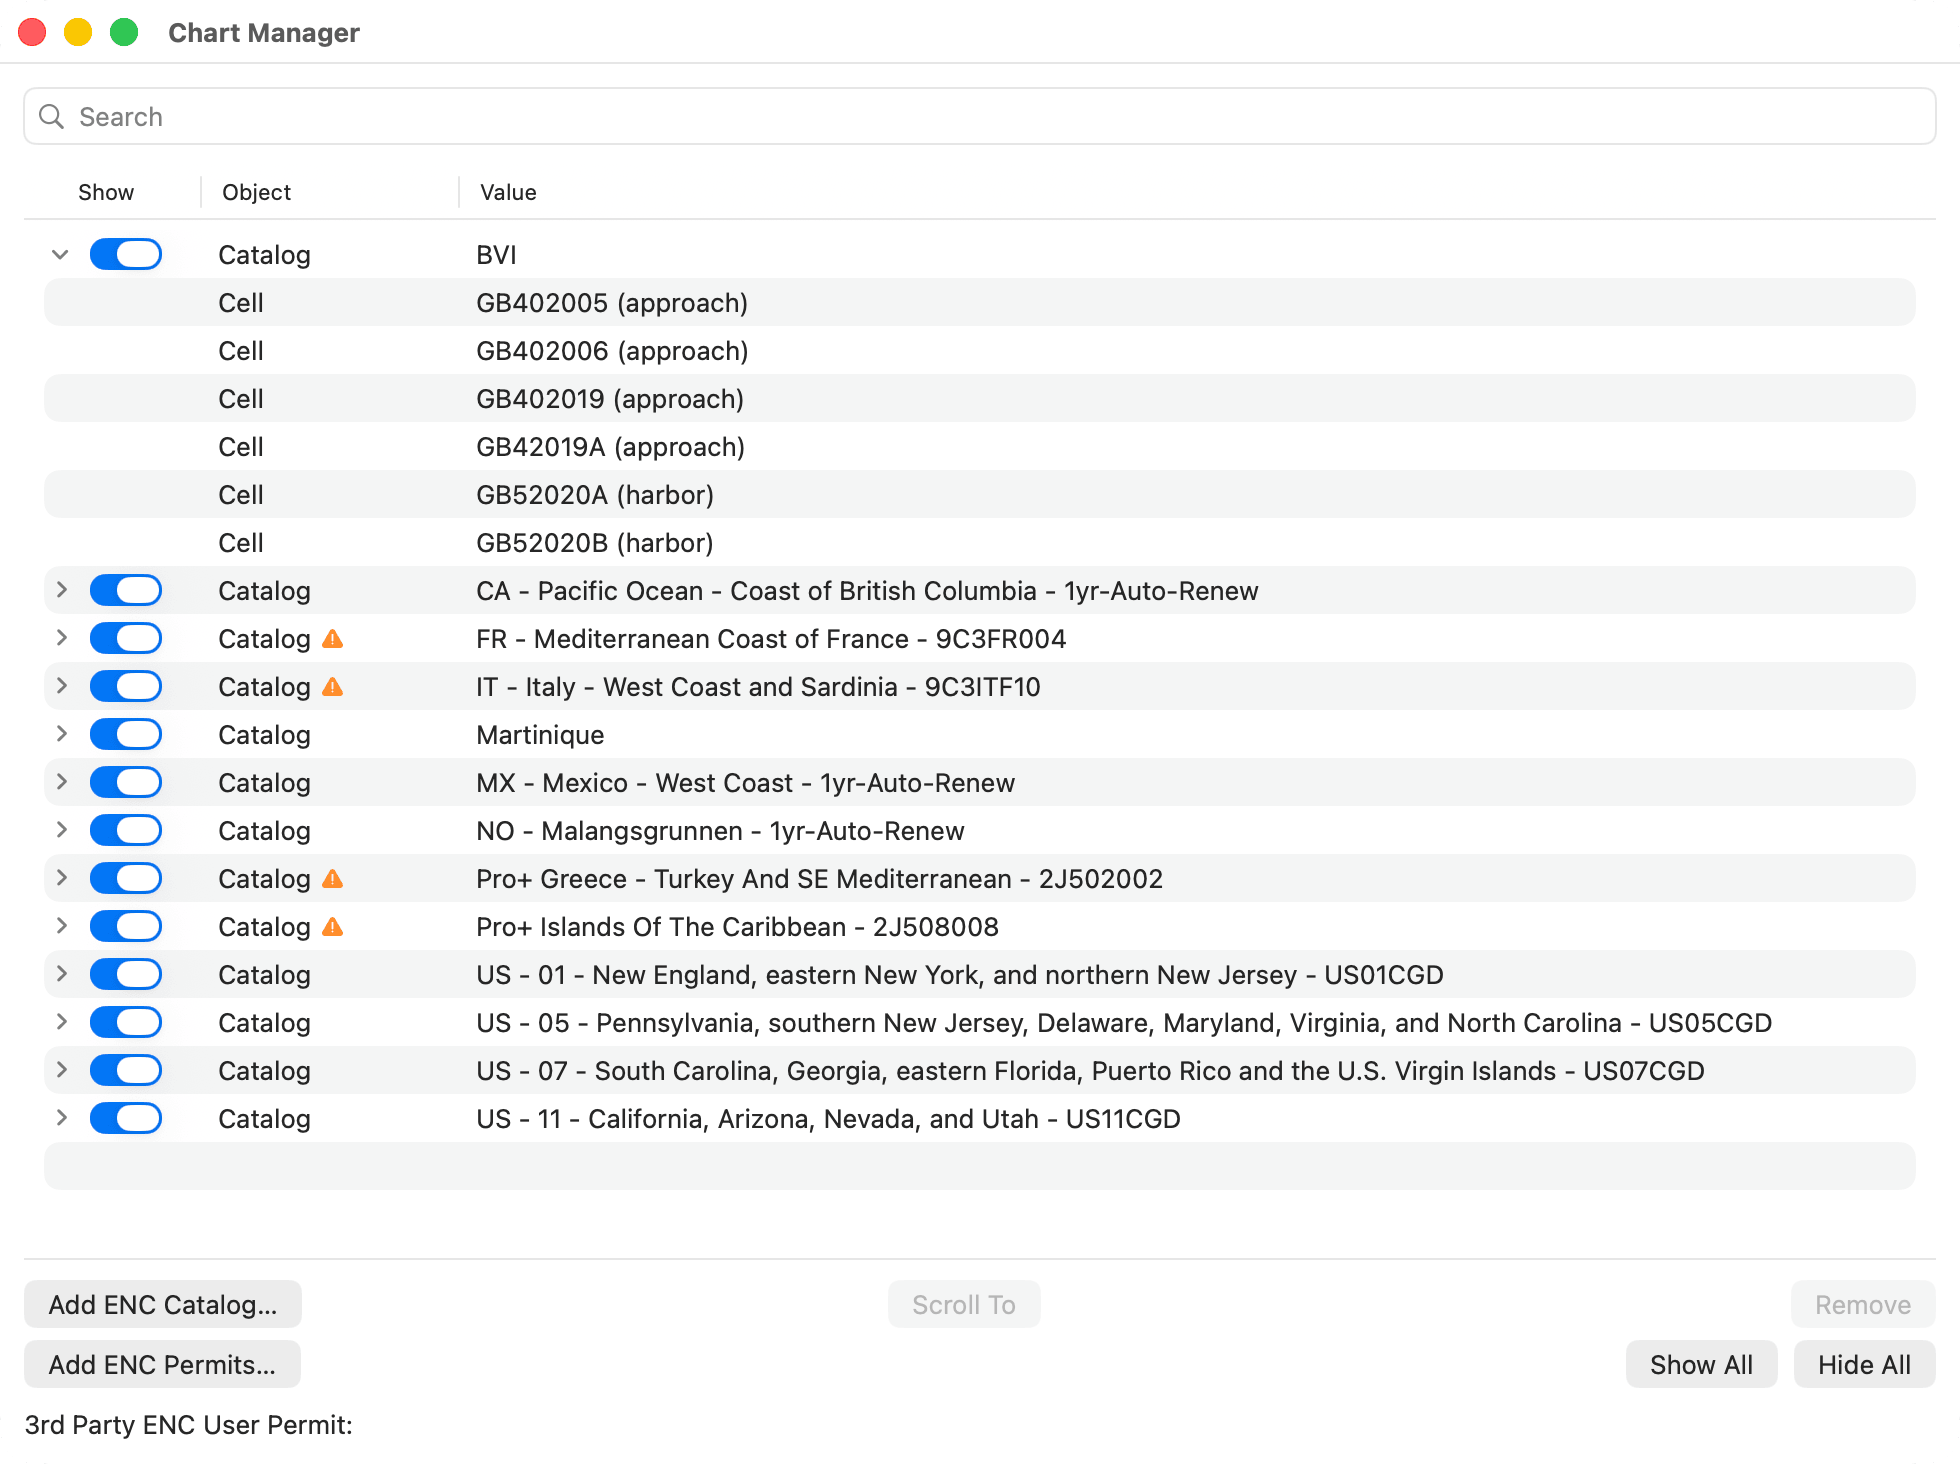Toggle the MX Mexico West Coast switch
The image size is (1960, 1464).
coord(126,782)
